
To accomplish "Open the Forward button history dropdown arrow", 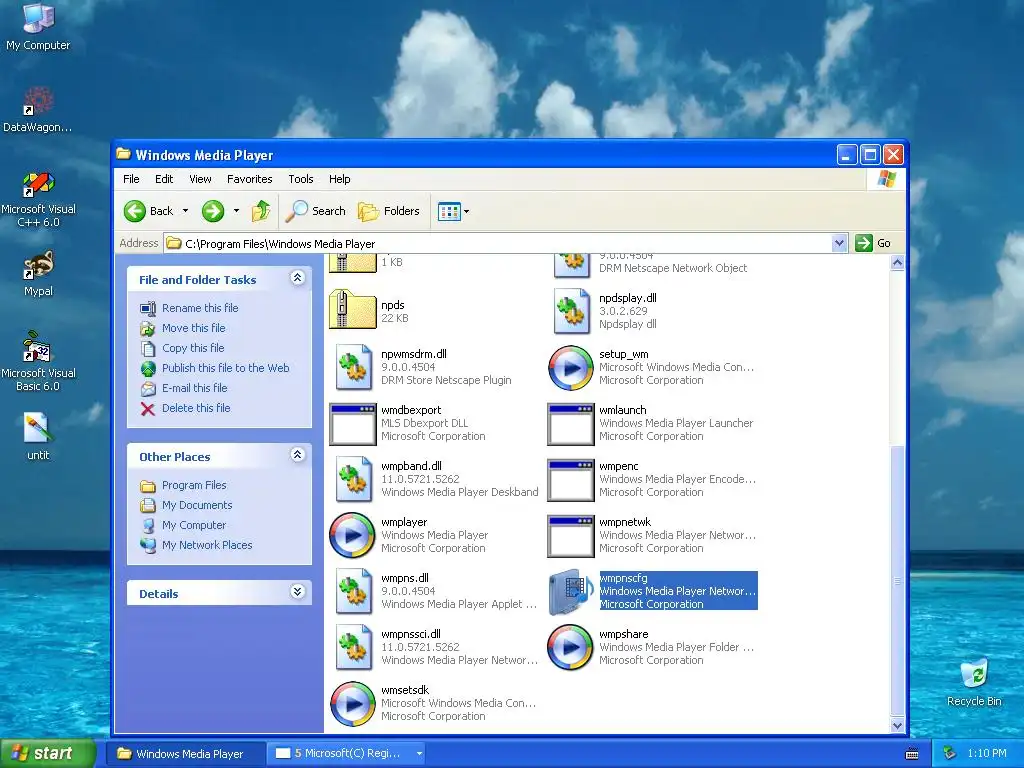I will tap(236, 211).
